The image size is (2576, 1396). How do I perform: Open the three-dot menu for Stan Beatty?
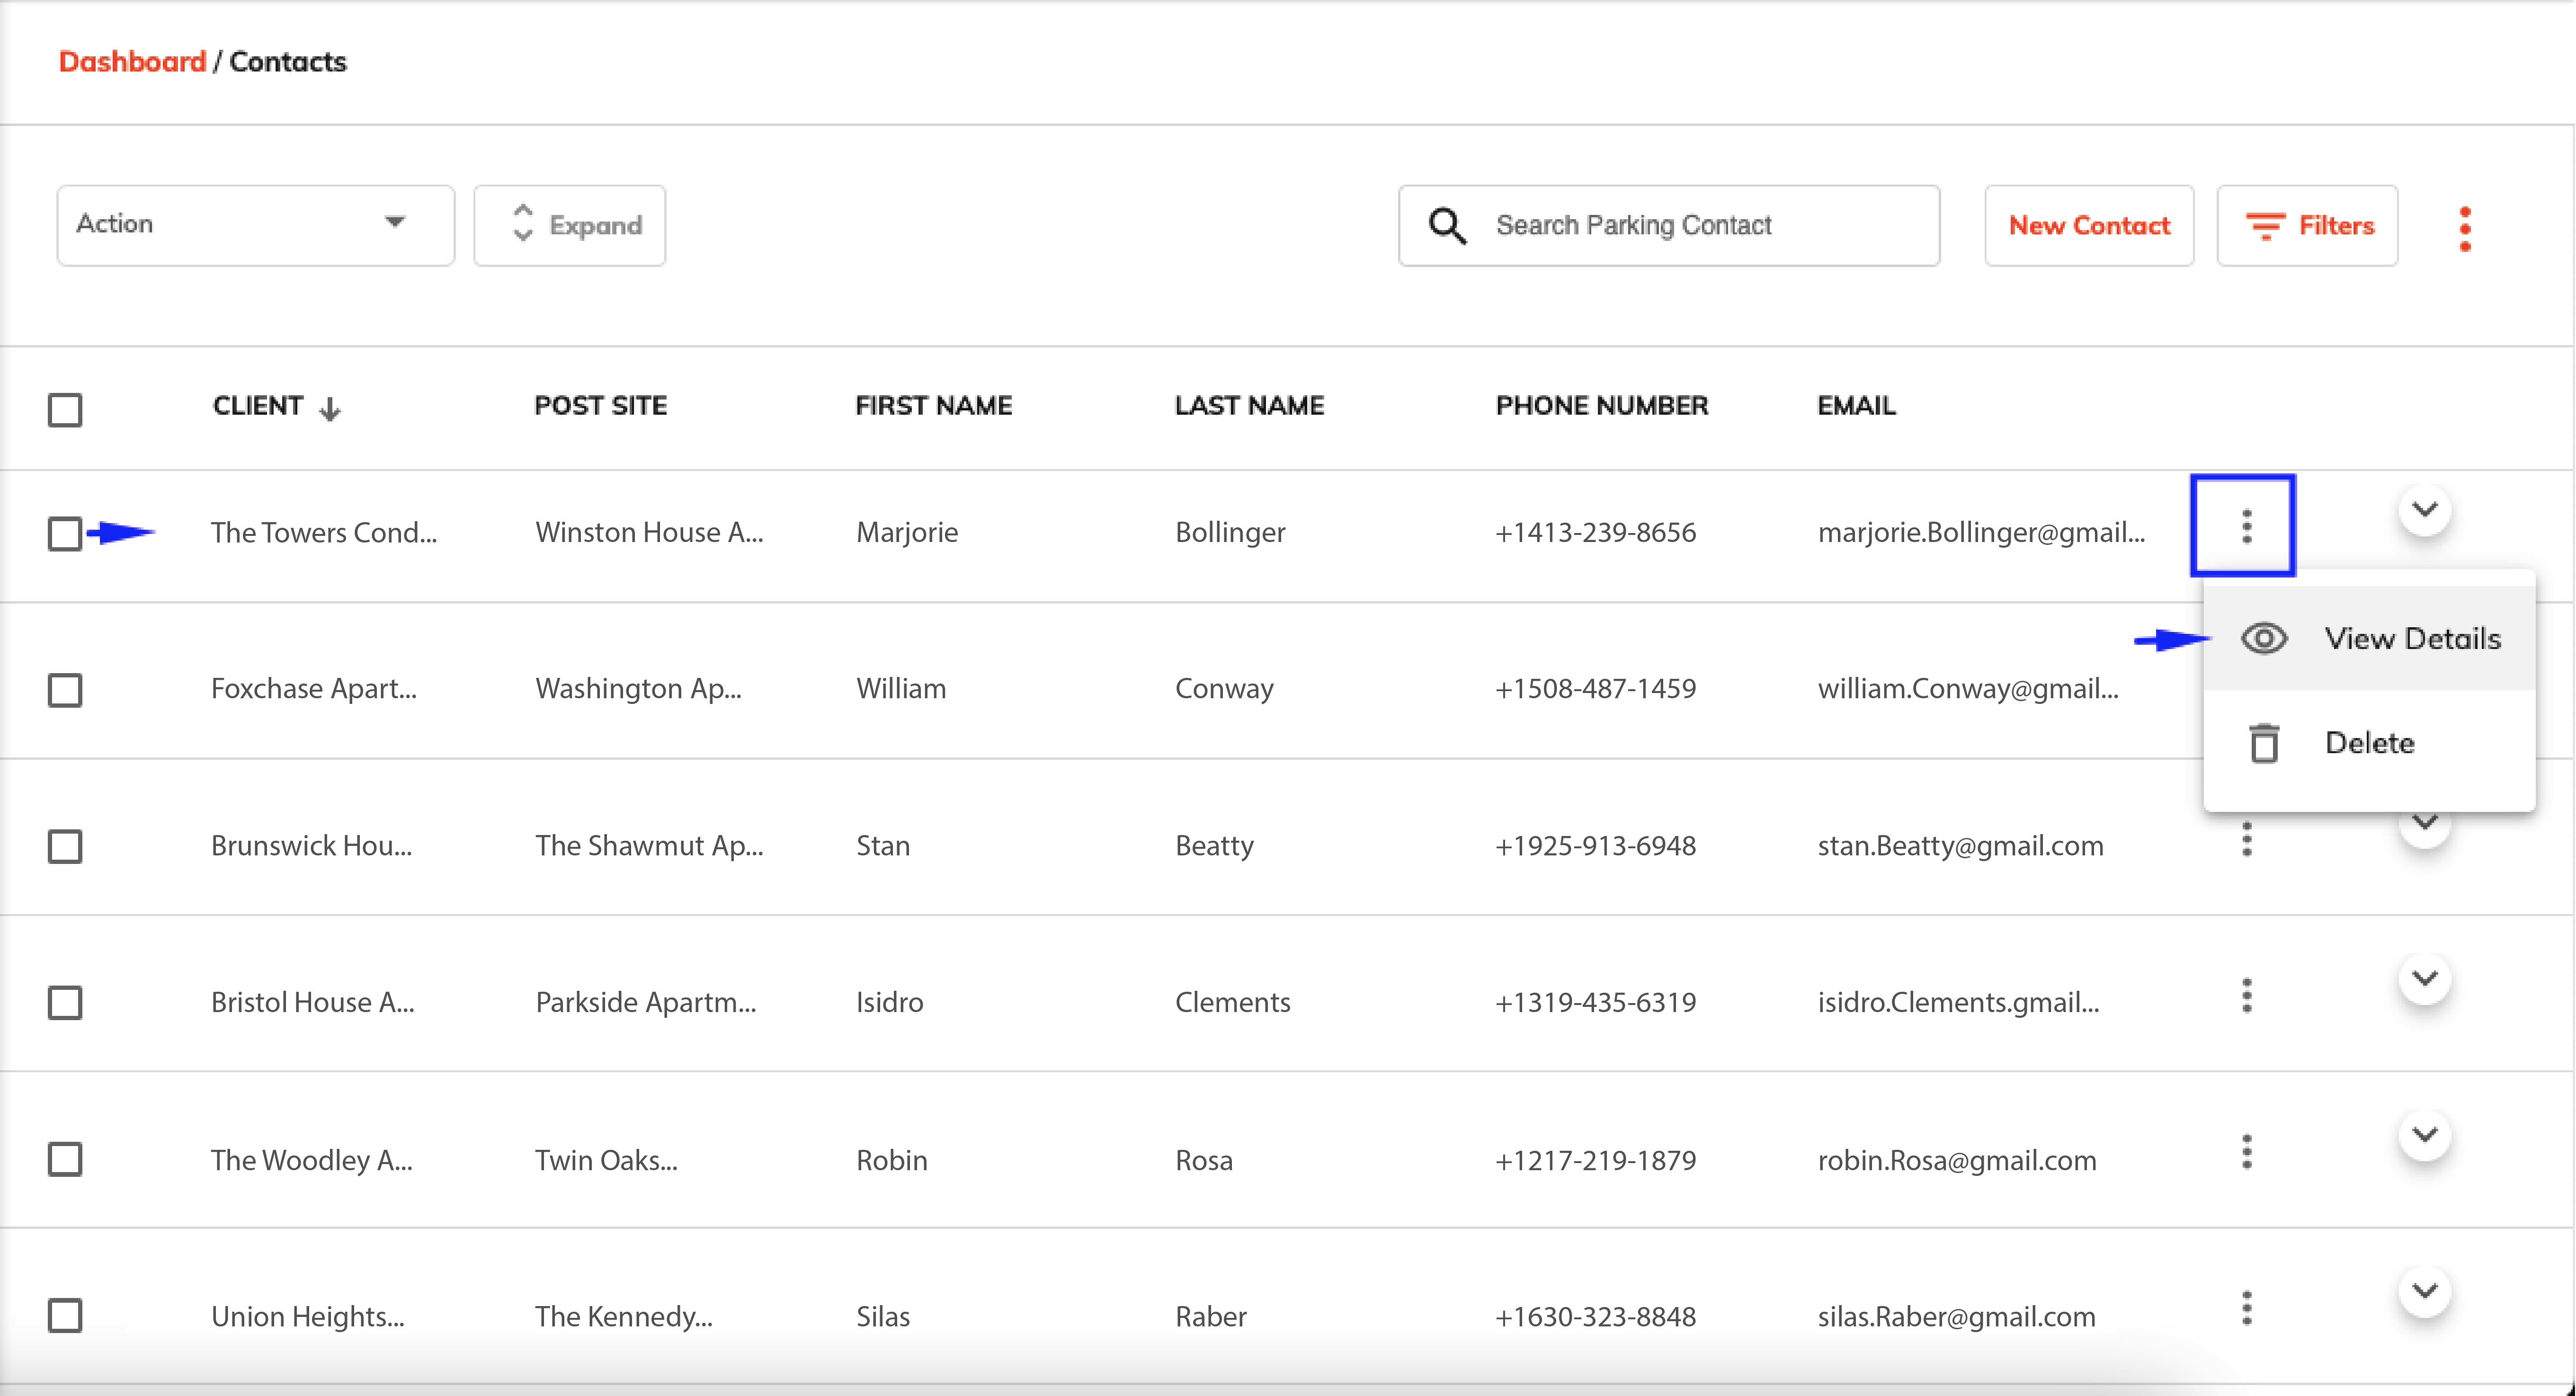tap(2246, 840)
